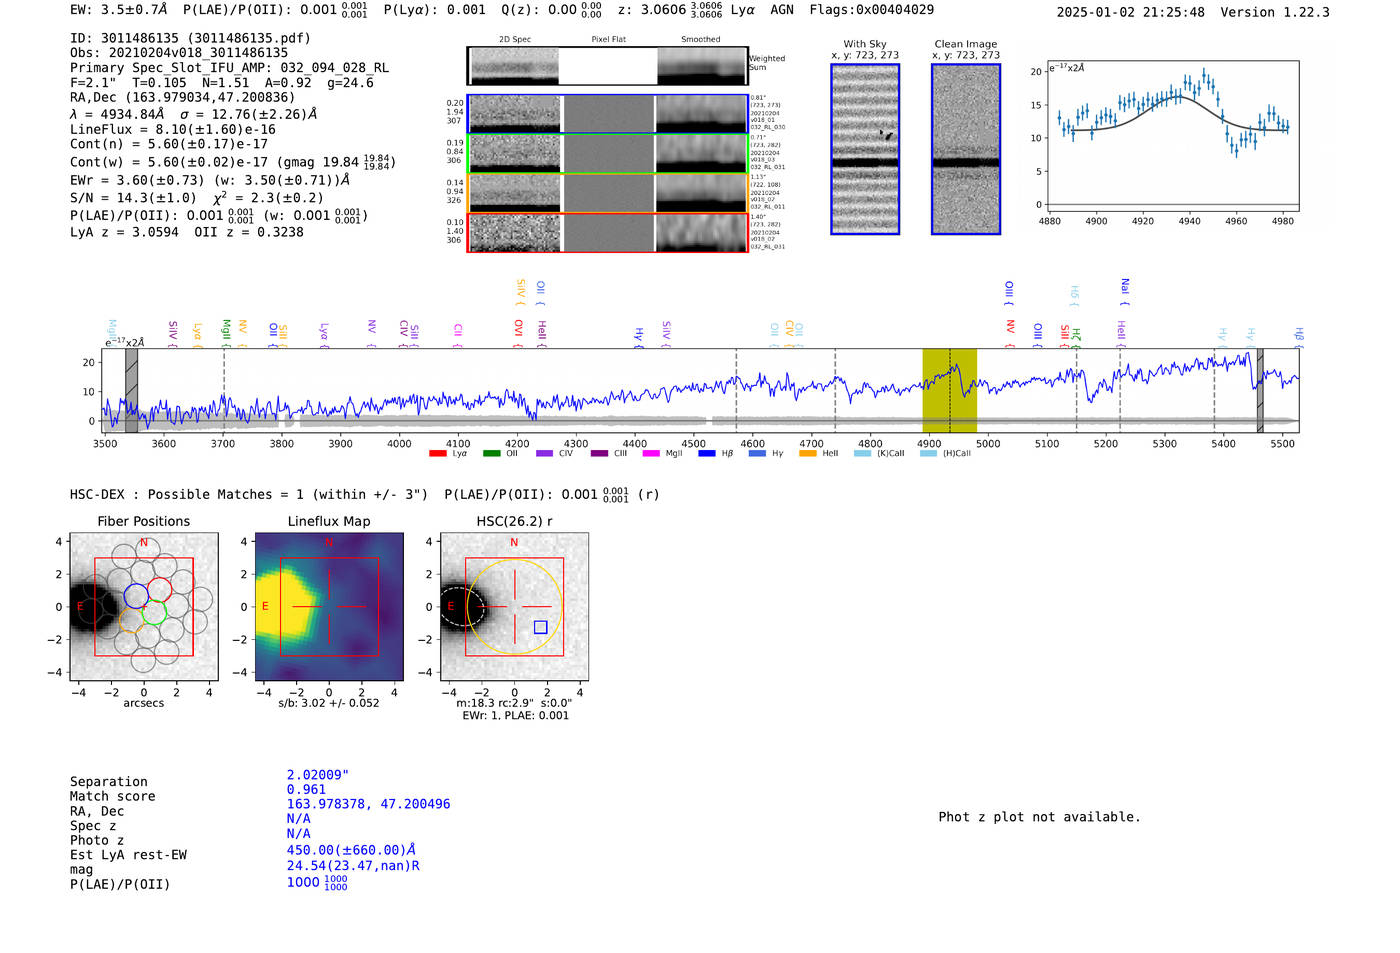Image resolution: width=1400 pixels, height=953 pixels.
Task: Click the 'Phot z plot not available.' message
Action: 1039,817
